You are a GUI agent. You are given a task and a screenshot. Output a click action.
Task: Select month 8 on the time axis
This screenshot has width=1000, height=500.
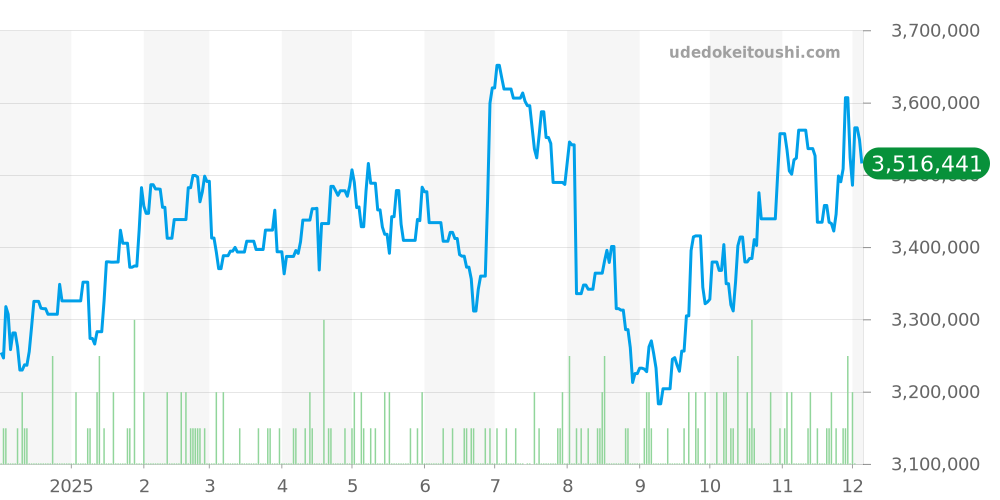(567, 486)
